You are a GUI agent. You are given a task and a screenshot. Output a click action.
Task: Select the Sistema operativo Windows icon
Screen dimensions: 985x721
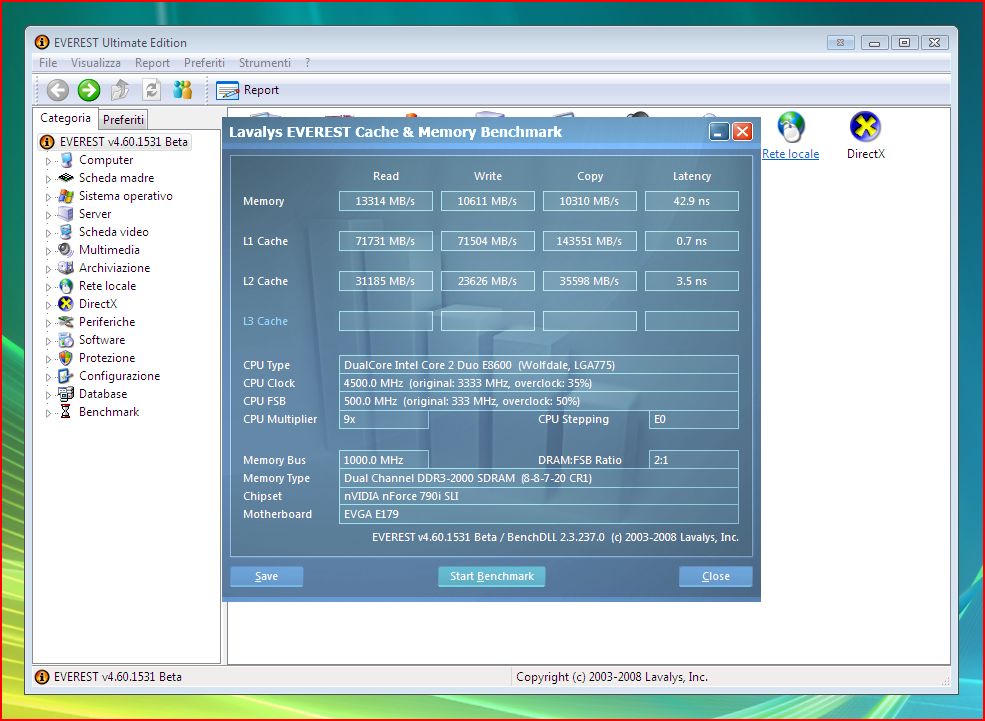(x=66, y=196)
